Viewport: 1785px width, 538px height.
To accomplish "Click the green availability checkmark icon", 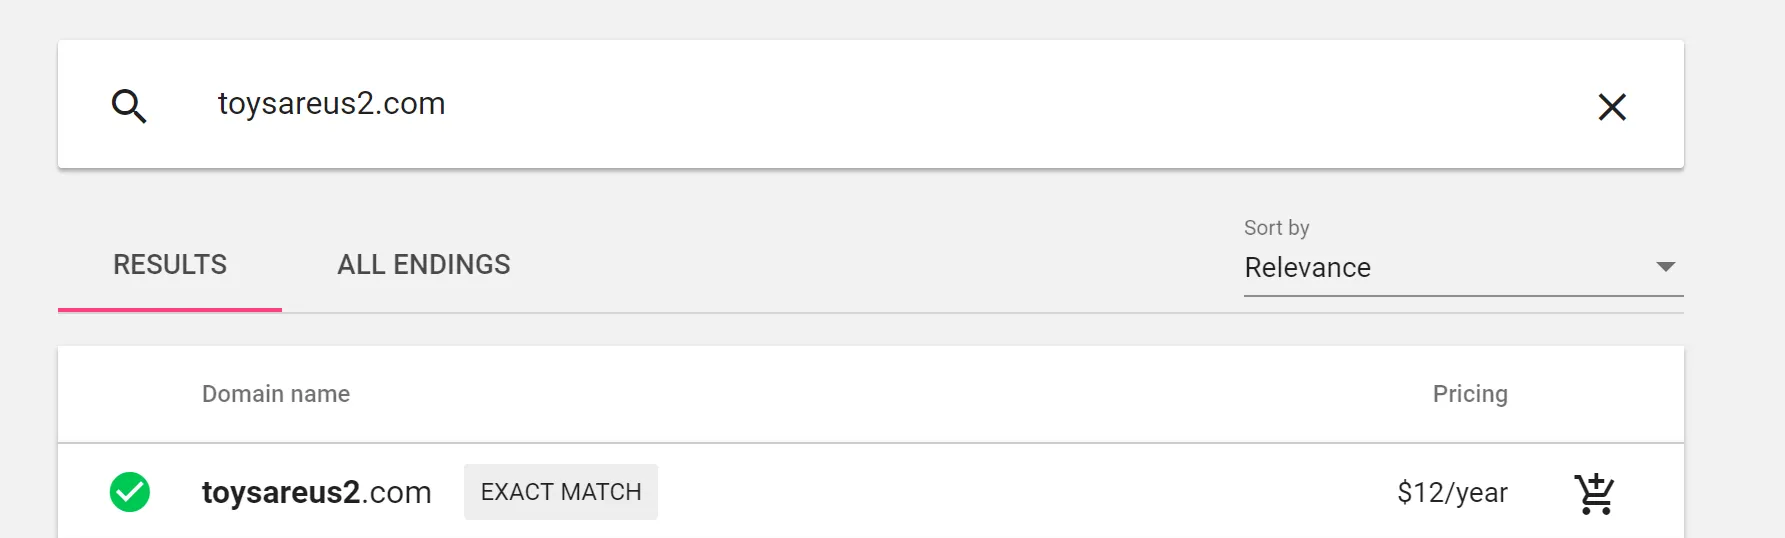I will pos(130,492).
